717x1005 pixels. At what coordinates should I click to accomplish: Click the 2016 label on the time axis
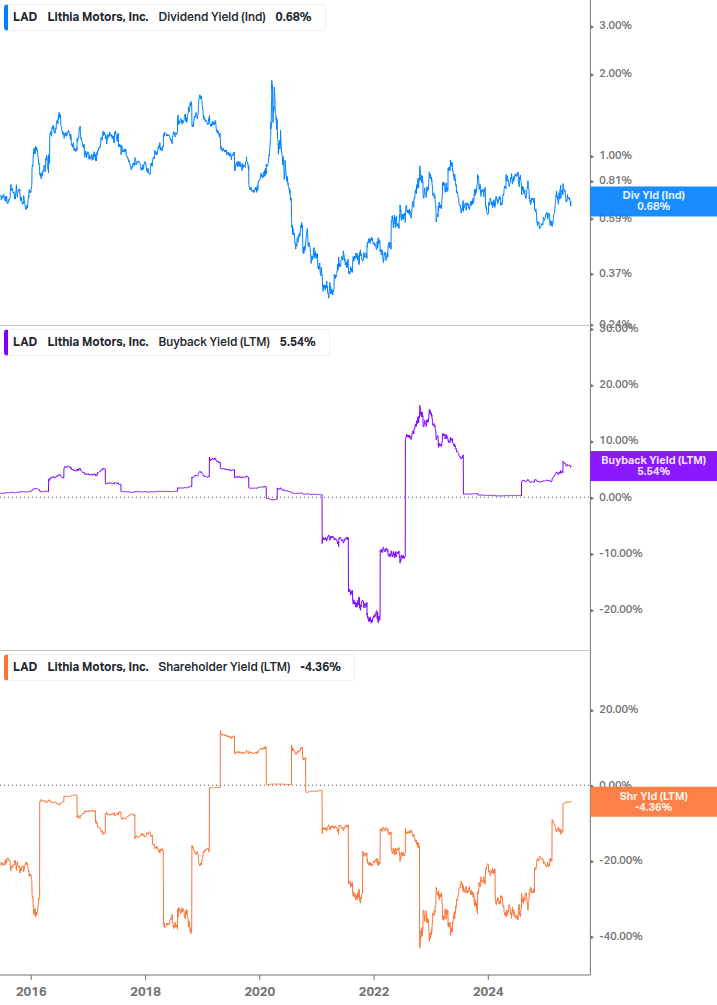tap(31, 992)
